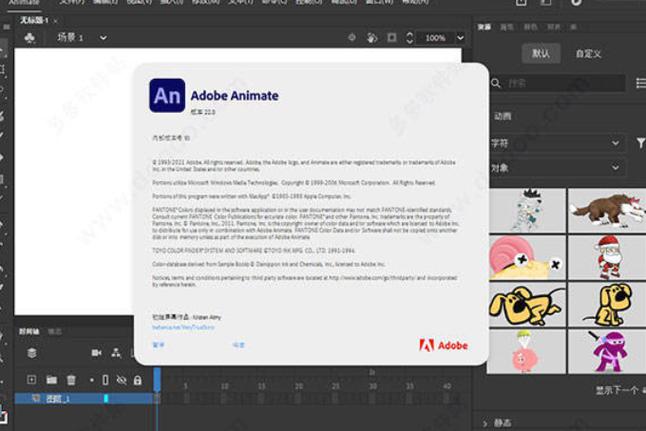The width and height of the screenshot is (646, 431).
Task: Click frame 30 on timeline ruler
Action: point(373,386)
